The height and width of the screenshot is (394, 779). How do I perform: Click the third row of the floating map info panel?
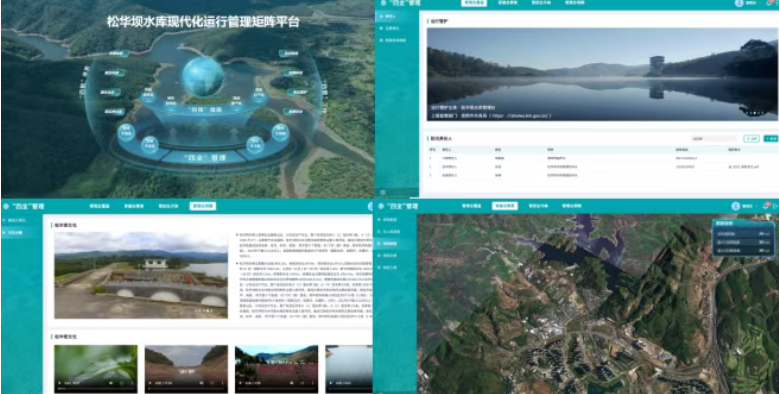click(743, 251)
